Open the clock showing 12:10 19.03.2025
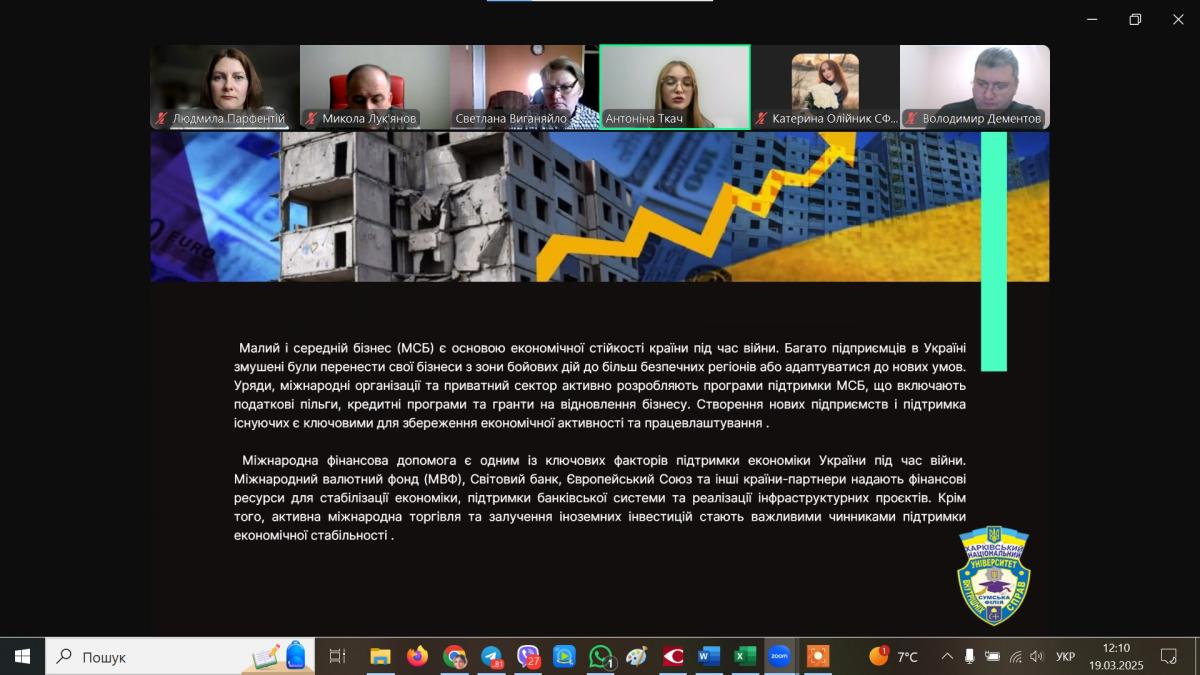1200x675 pixels. coord(1116,656)
